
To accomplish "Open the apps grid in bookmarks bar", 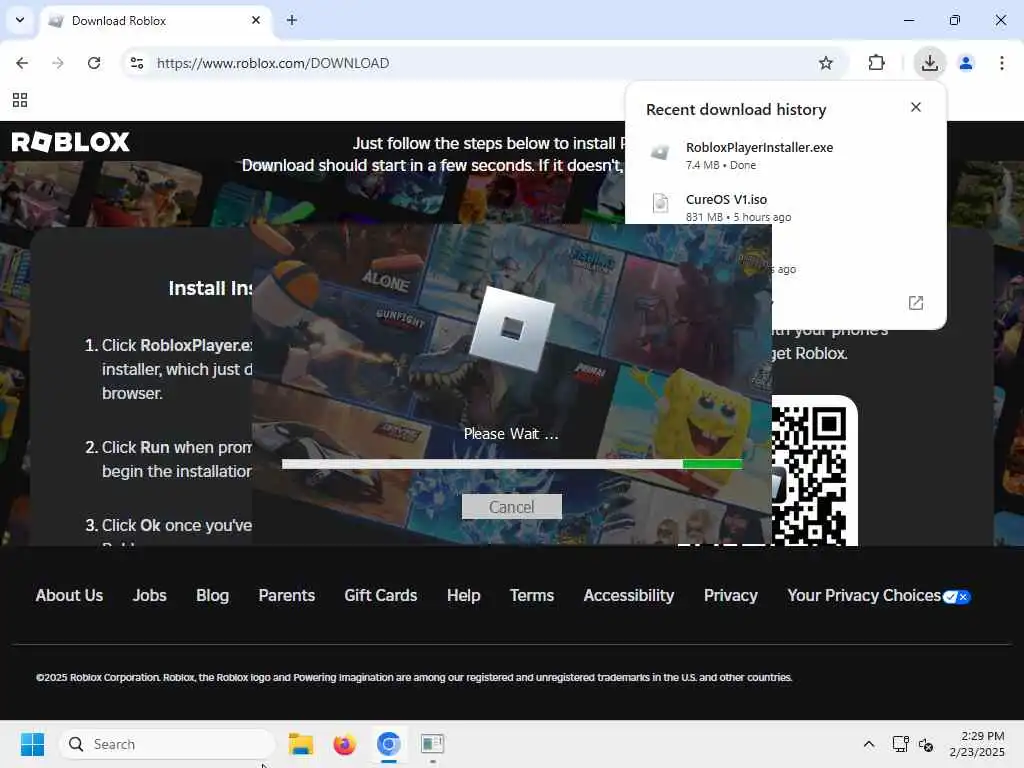I will [20, 100].
